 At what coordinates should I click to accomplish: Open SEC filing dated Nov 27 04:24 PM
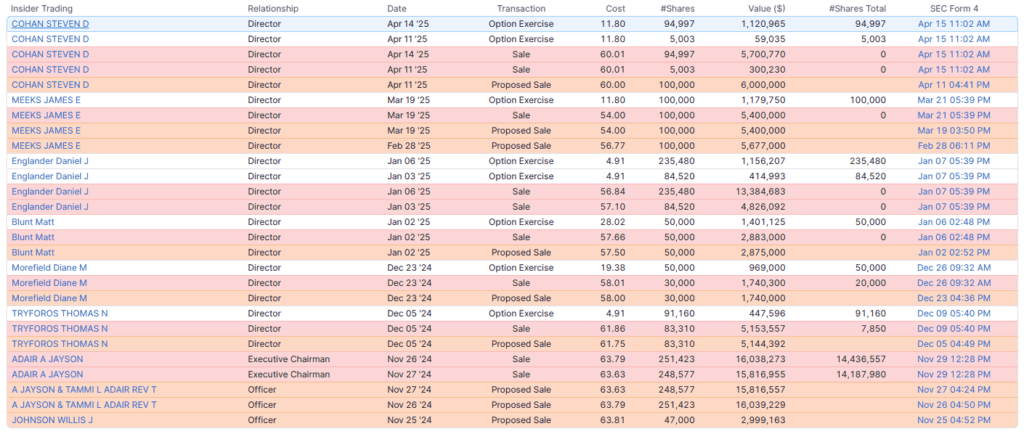tap(953, 389)
